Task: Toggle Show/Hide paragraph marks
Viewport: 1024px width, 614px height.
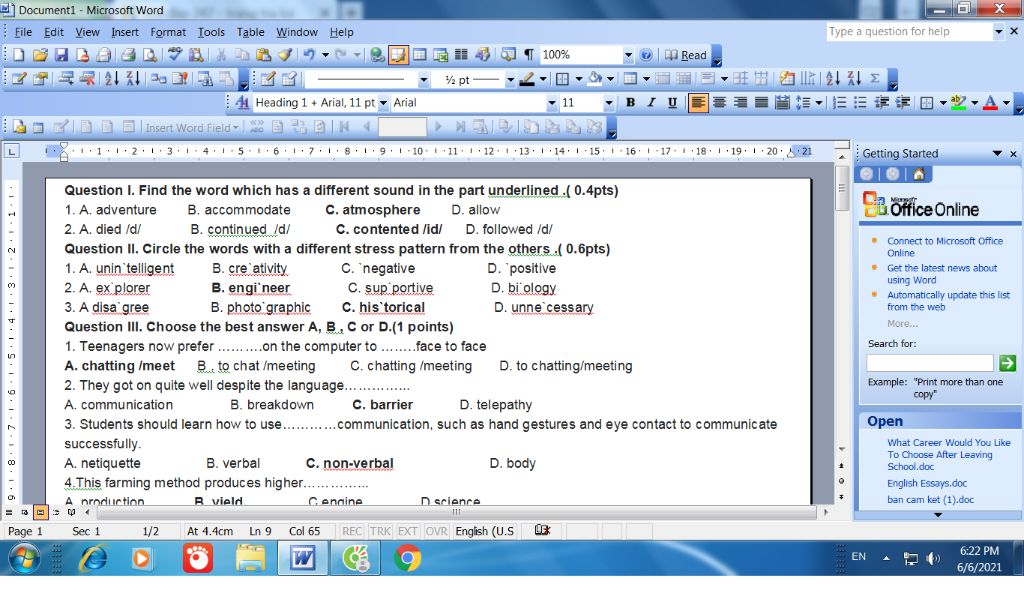Action: point(529,55)
